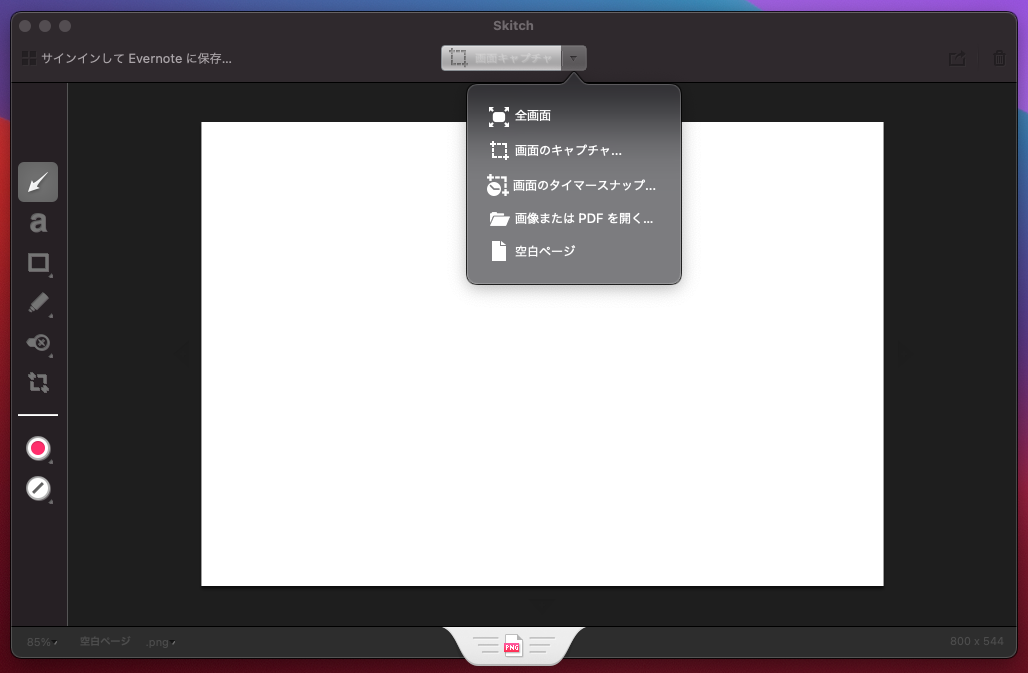Click the stroke style circle below the color swatch
1028x673 pixels.
37,489
